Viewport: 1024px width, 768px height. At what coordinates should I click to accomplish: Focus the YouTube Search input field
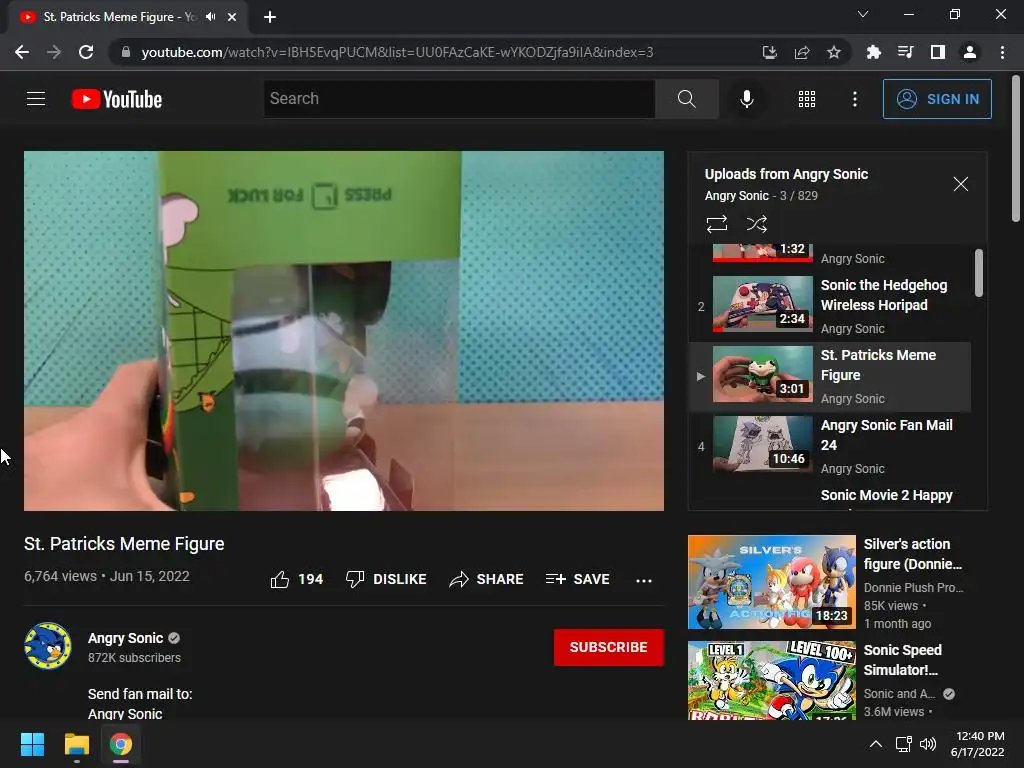(x=459, y=99)
